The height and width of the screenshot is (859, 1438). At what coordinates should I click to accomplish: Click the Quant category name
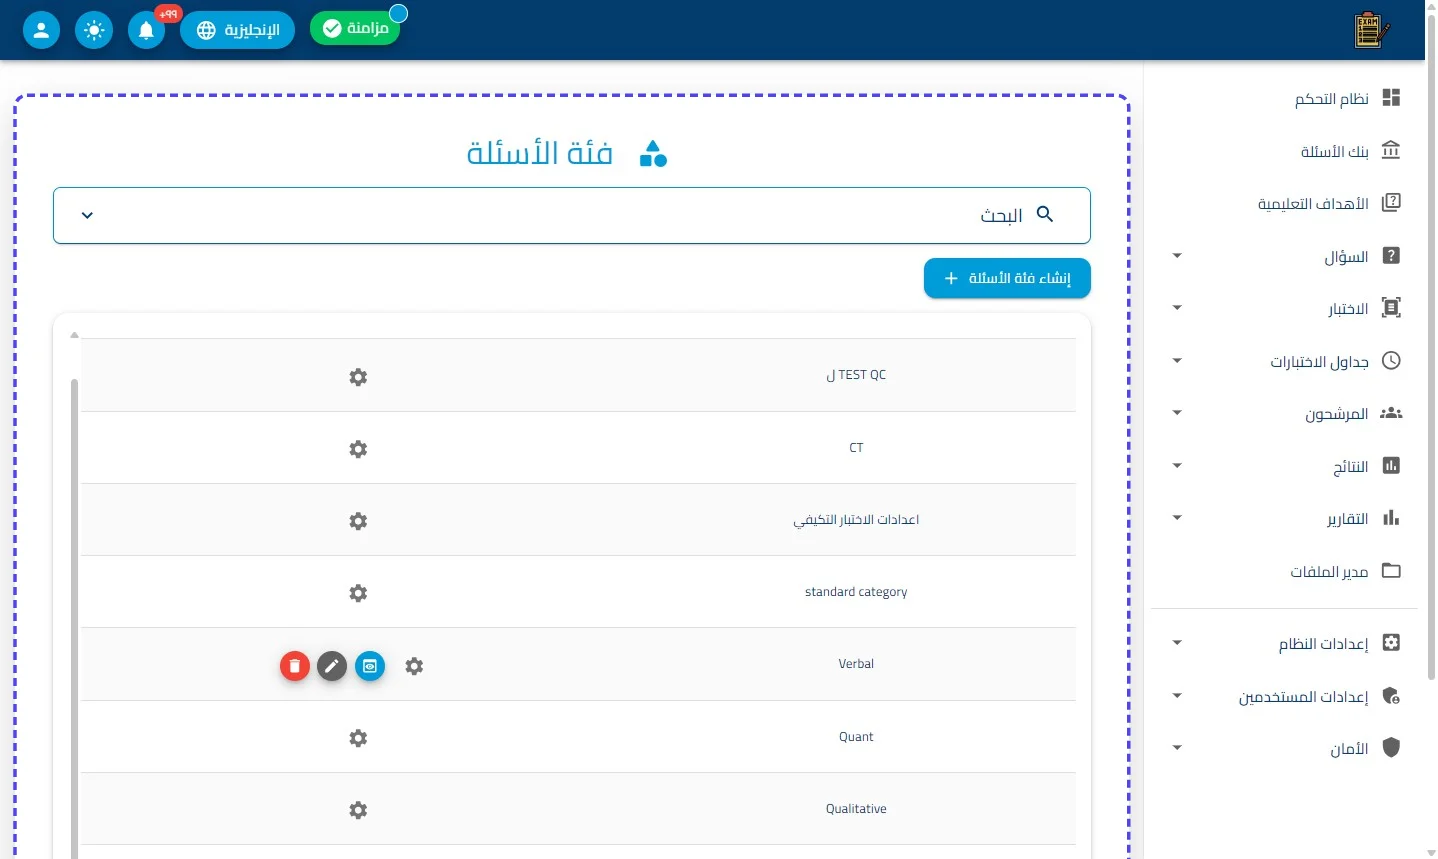(856, 737)
